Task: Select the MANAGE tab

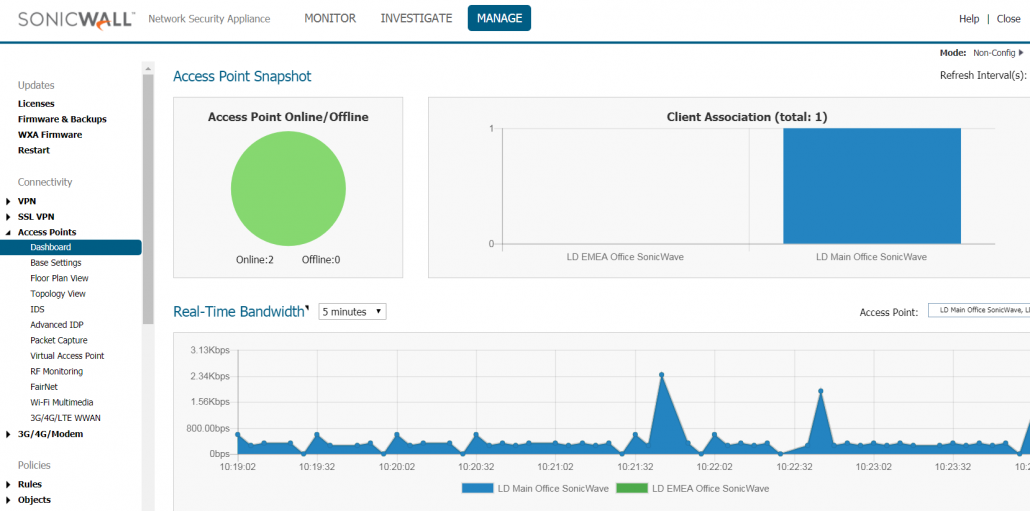Action: [x=499, y=18]
